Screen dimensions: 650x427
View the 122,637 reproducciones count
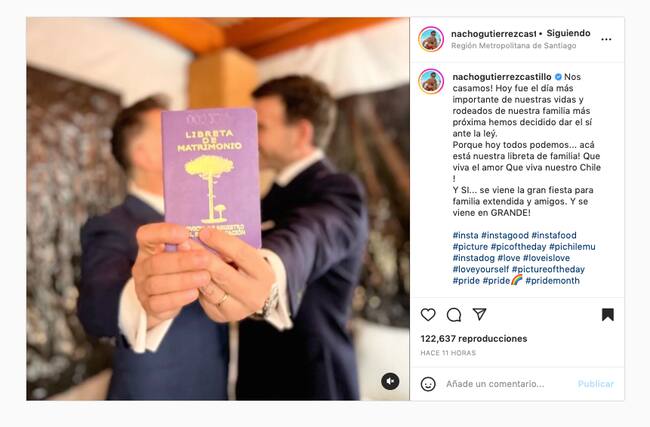[474, 339]
